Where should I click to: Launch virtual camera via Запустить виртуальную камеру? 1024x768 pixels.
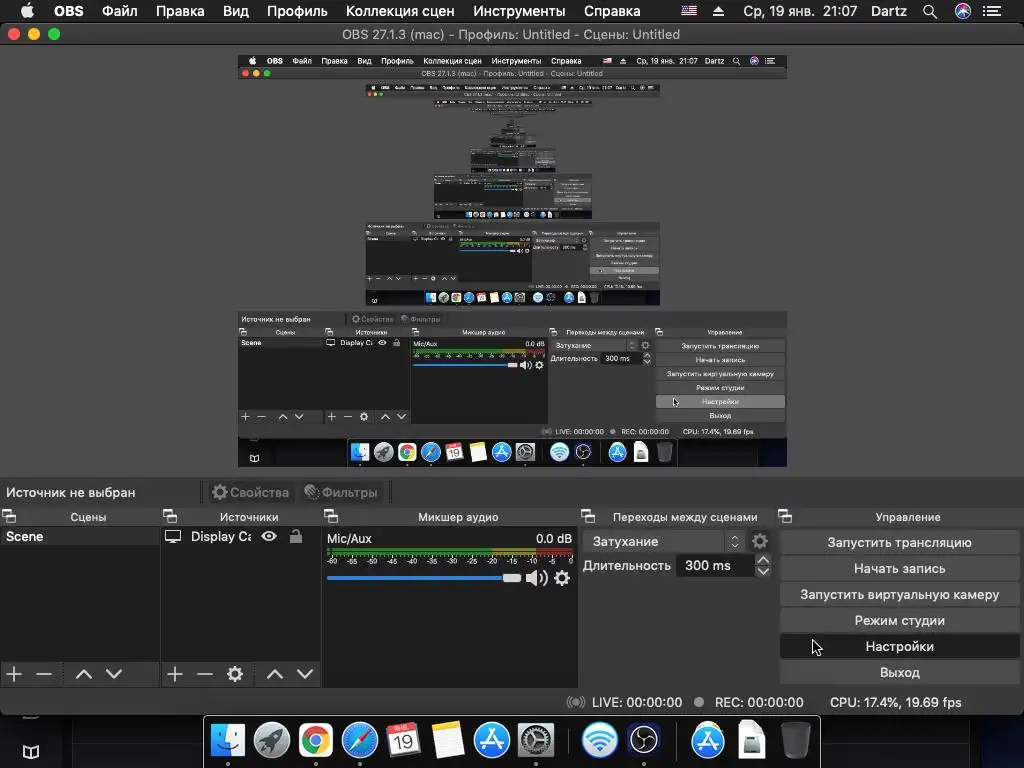coord(899,595)
